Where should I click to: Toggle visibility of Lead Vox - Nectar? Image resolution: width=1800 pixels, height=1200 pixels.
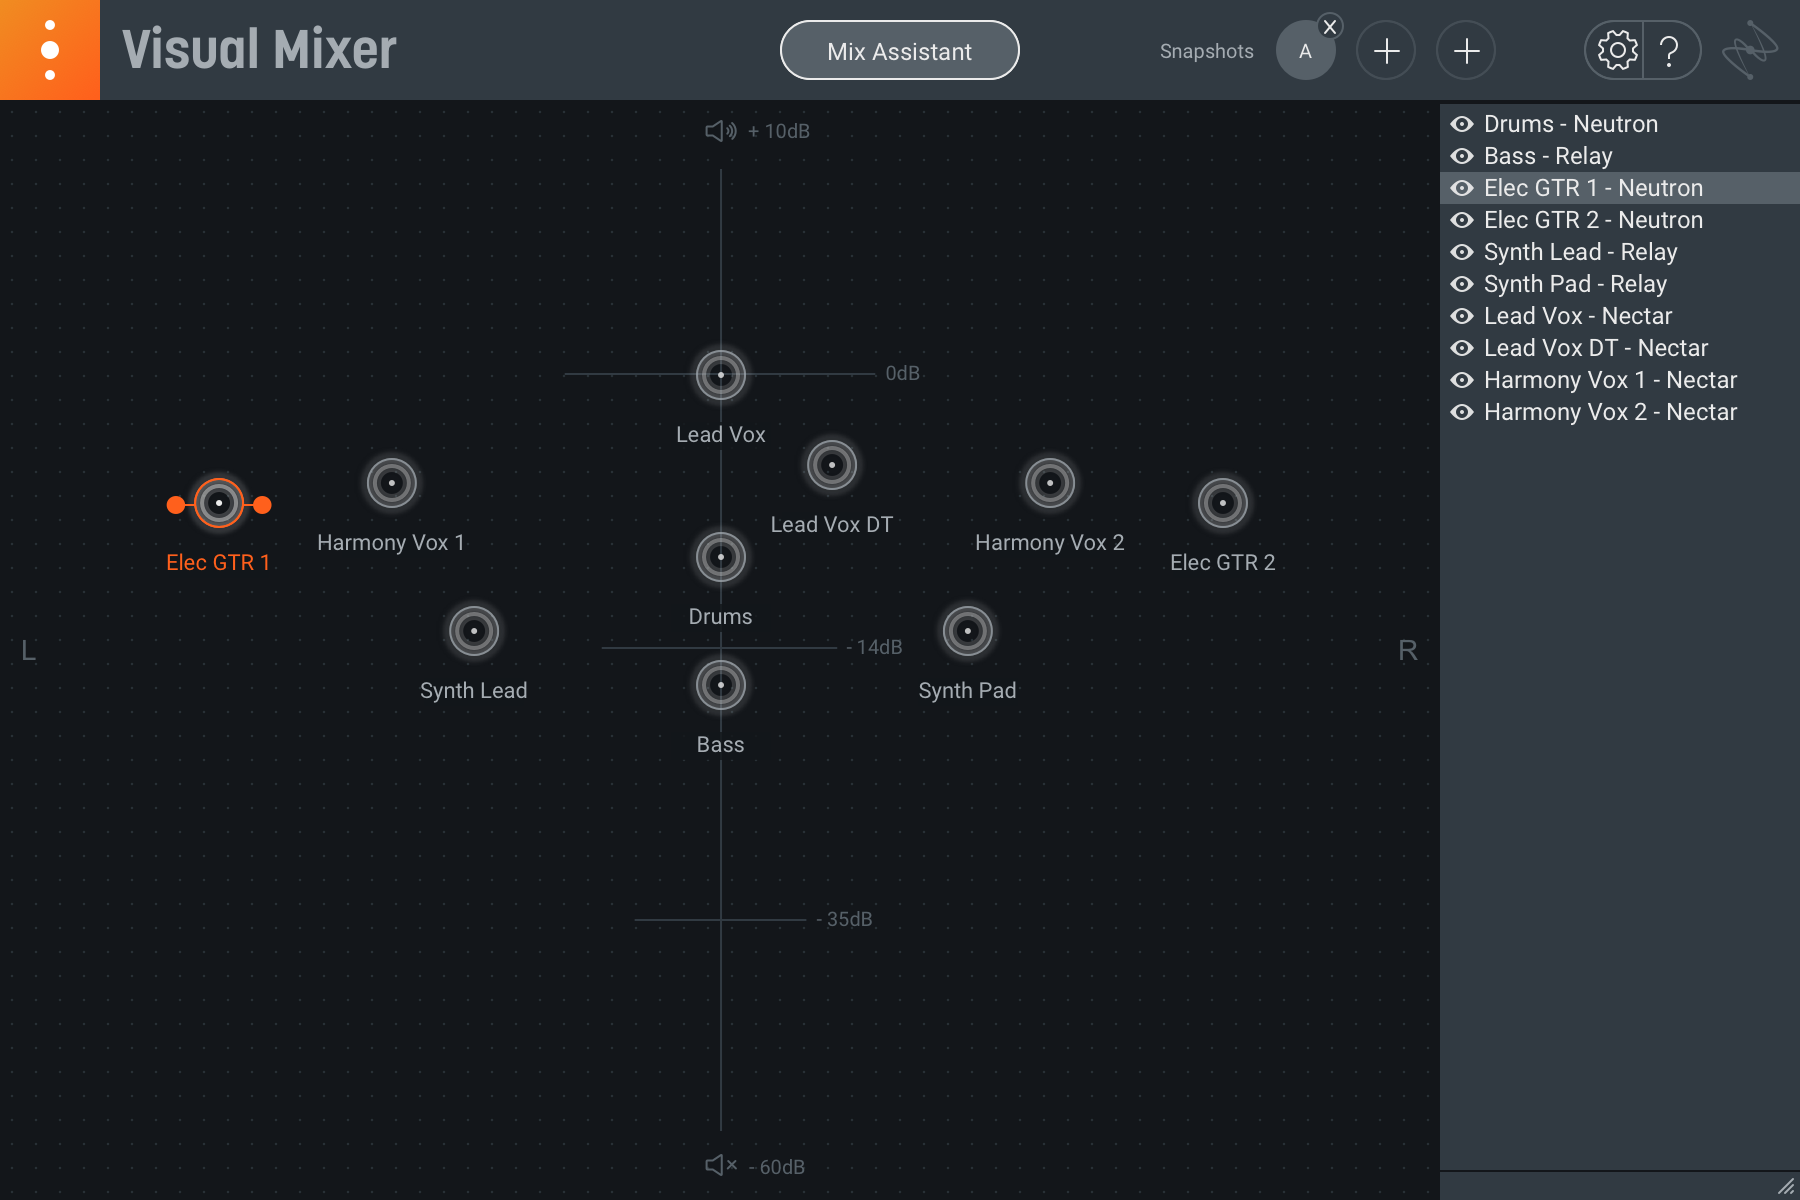[1463, 315]
